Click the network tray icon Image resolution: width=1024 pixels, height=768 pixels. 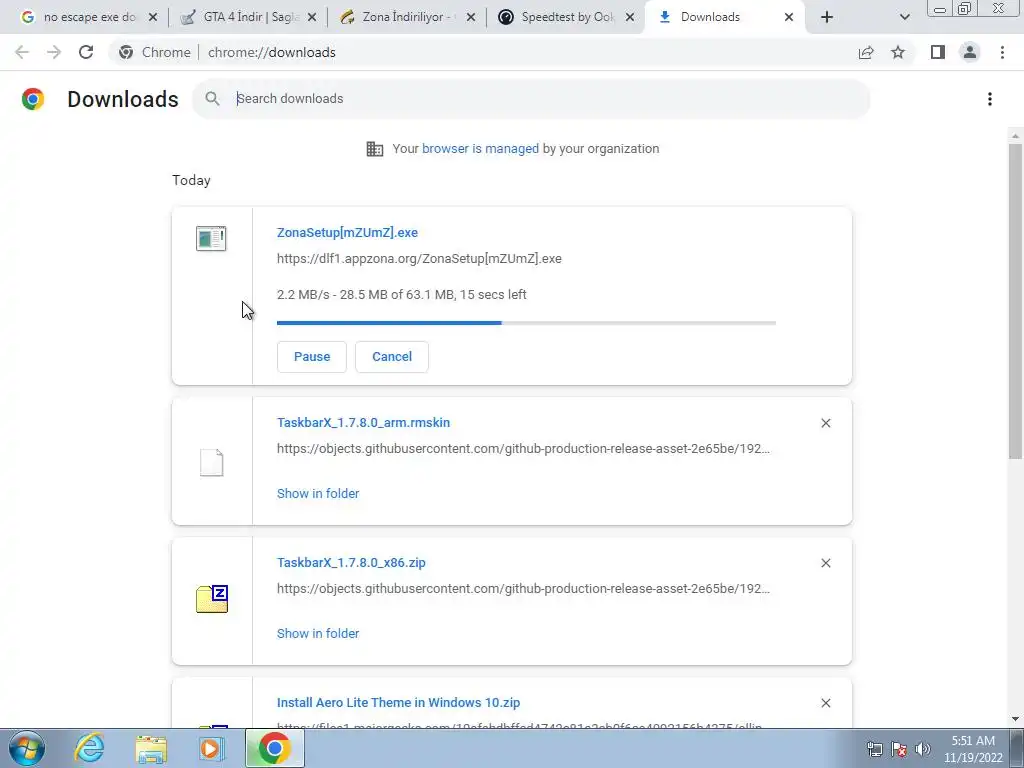(x=874, y=749)
